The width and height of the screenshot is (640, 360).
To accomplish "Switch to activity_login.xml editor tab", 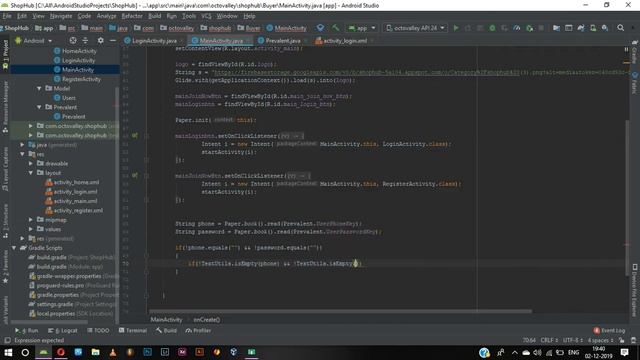I will tap(344, 40).
